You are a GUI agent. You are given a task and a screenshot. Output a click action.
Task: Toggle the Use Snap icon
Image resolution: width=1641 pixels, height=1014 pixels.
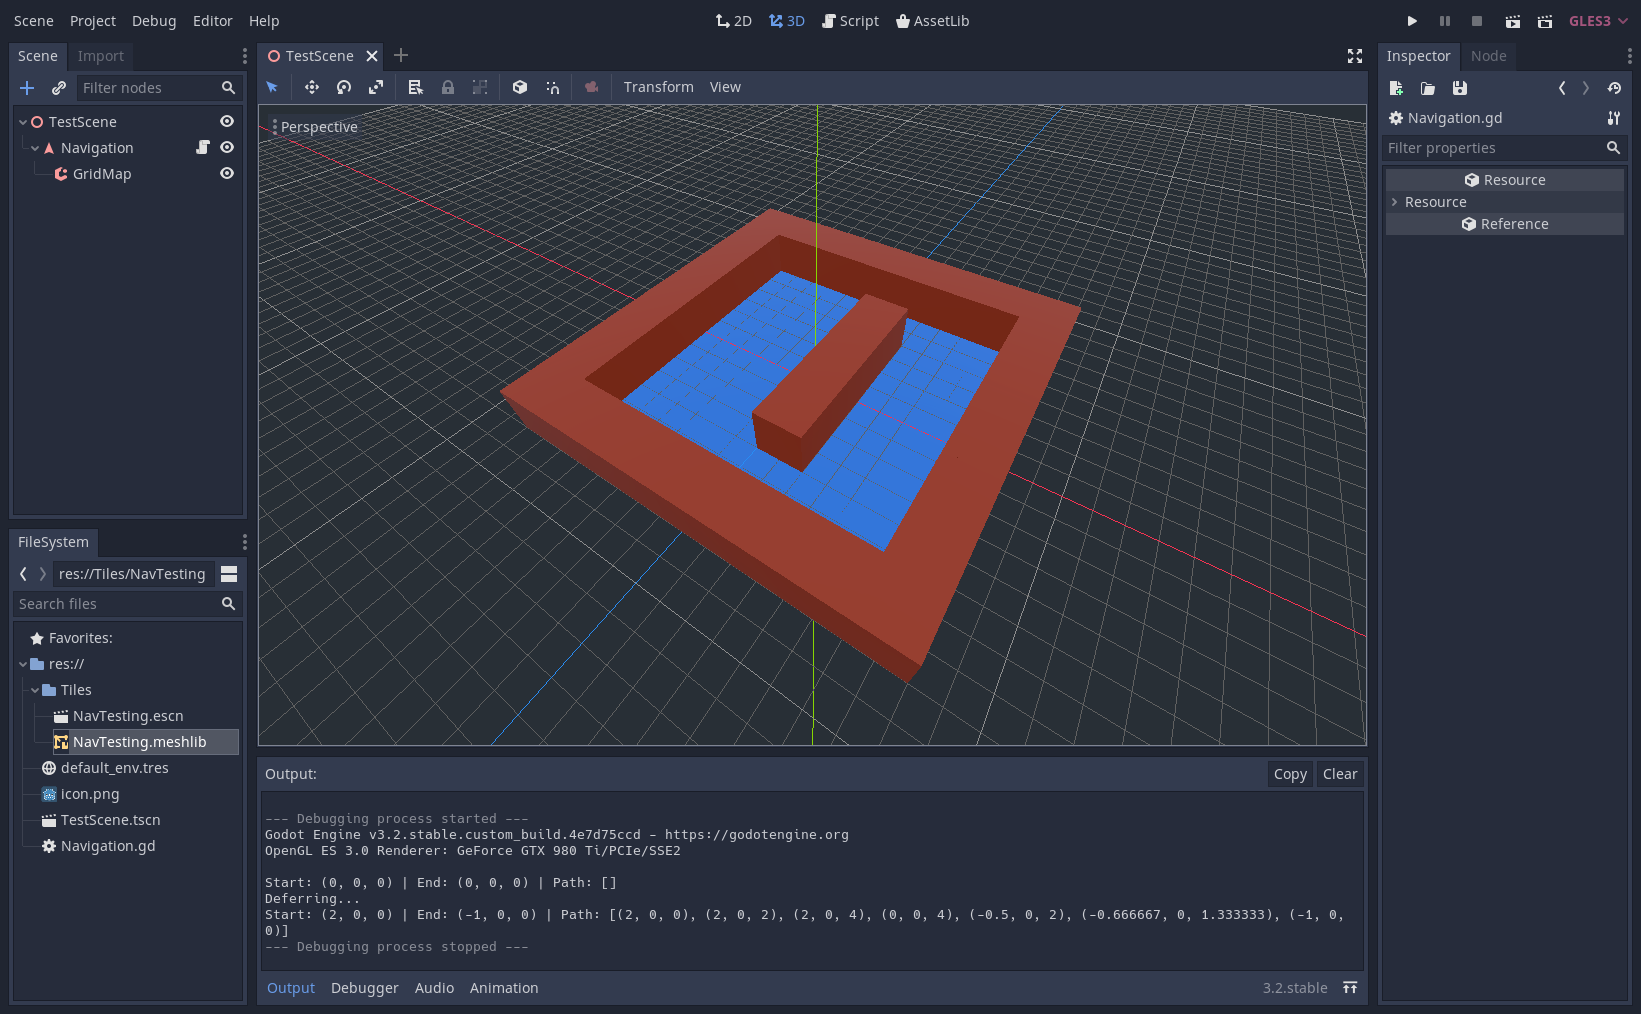(552, 87)
